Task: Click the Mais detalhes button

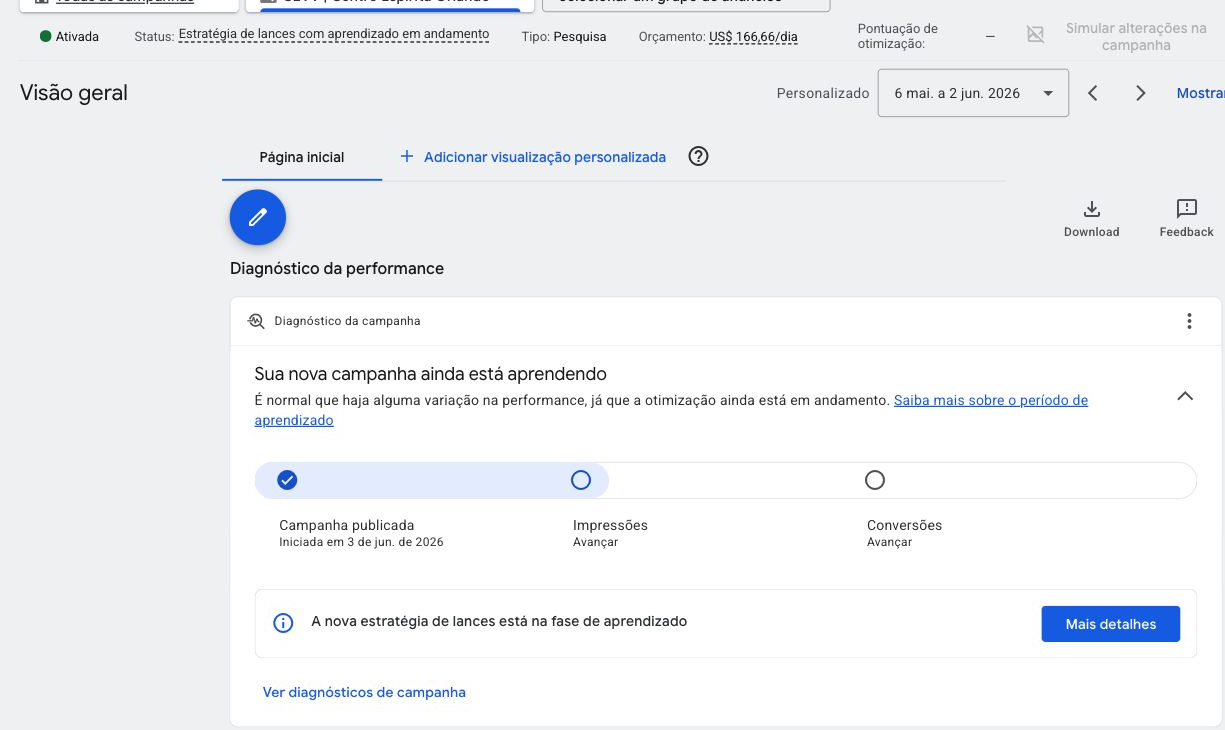Action: point(1111,624)
